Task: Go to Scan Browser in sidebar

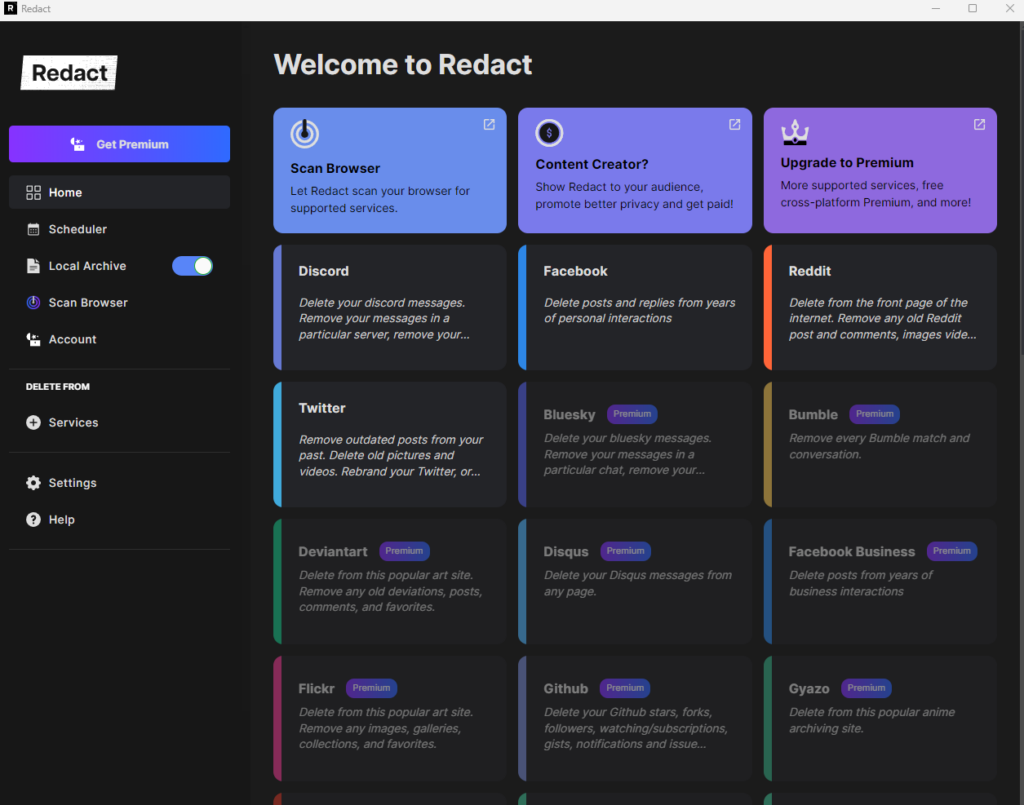Action: [x=120, y=302]
